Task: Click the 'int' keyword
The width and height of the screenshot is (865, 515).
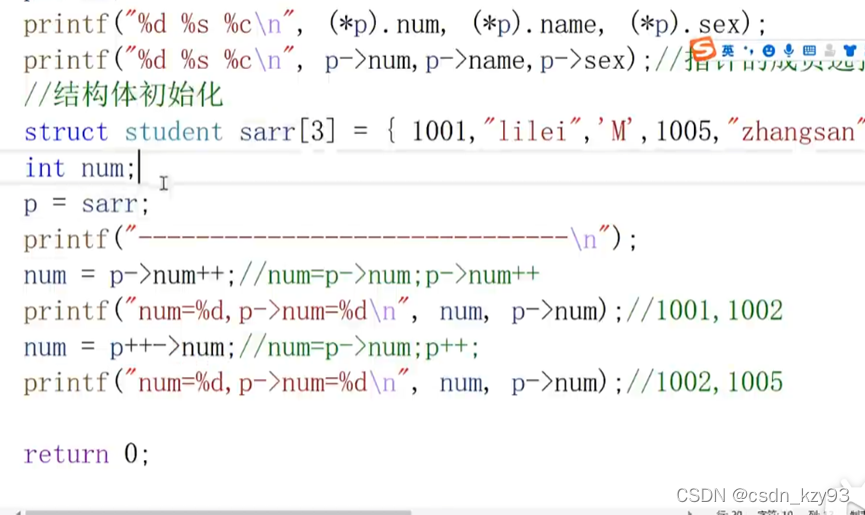Action: pyautogui.click(x=45, y=168)
